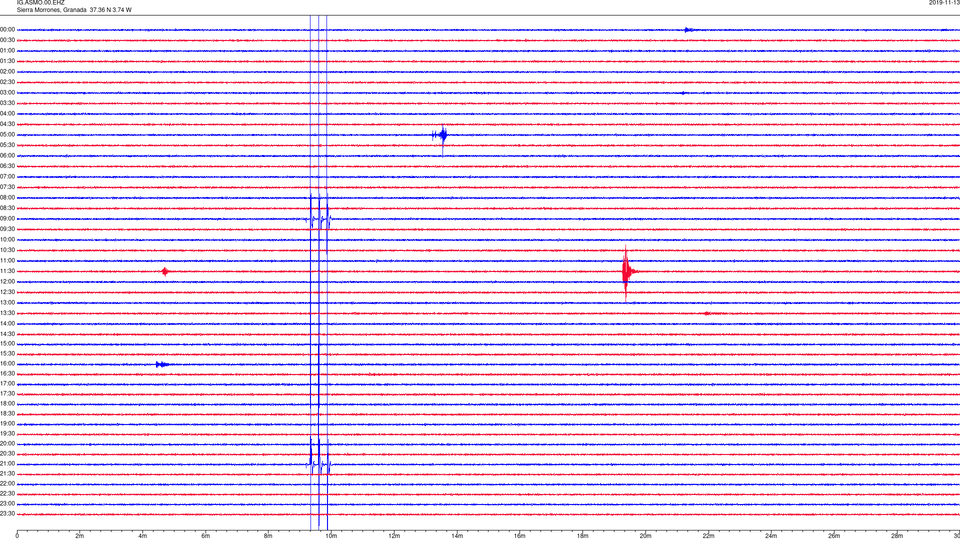Click the 21:00 row label

pos(7,463)
